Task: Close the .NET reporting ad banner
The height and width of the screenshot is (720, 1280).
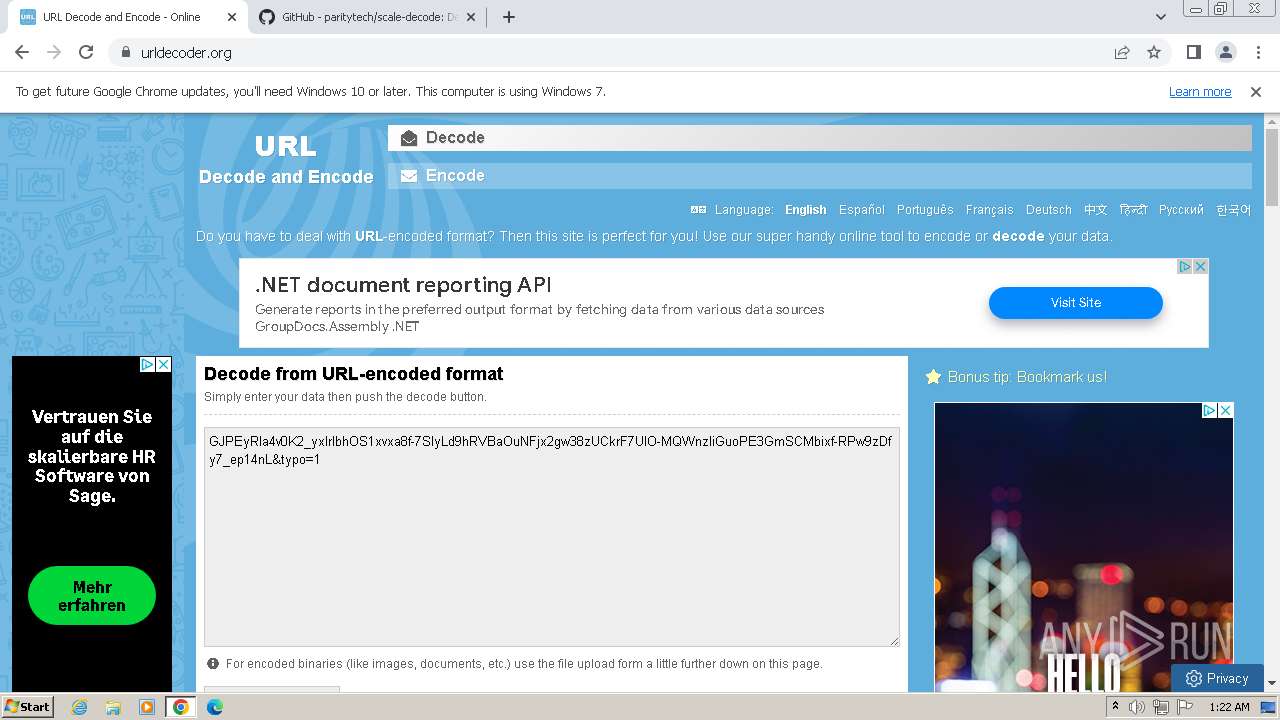Action: pyautogui.click(x=1201, y=266)
